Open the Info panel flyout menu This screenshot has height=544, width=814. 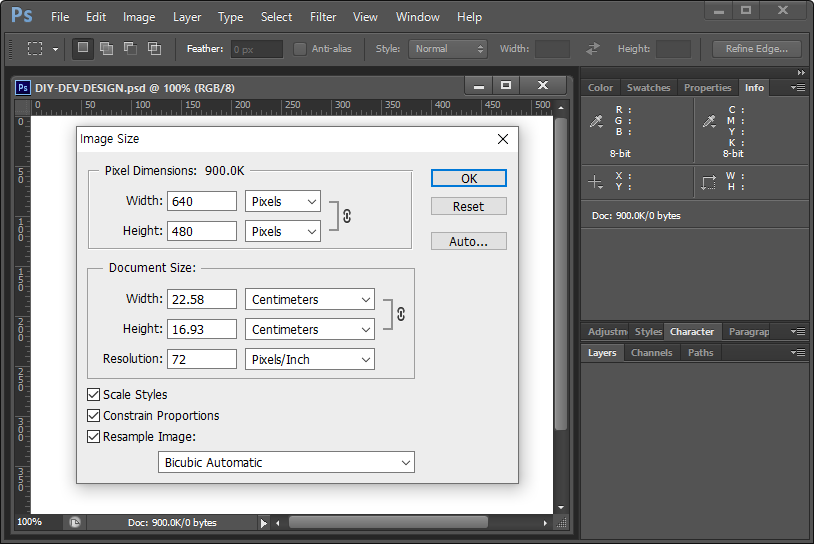coord(798,87)
